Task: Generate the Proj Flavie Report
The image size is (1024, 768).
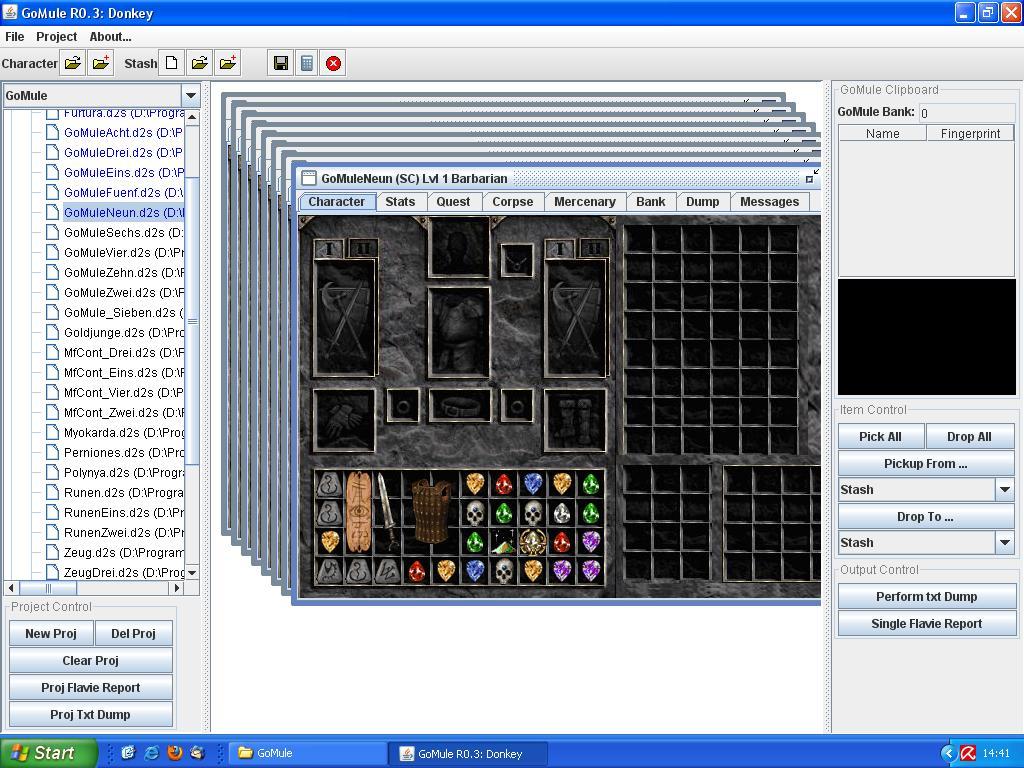Action: pos(91,687)
